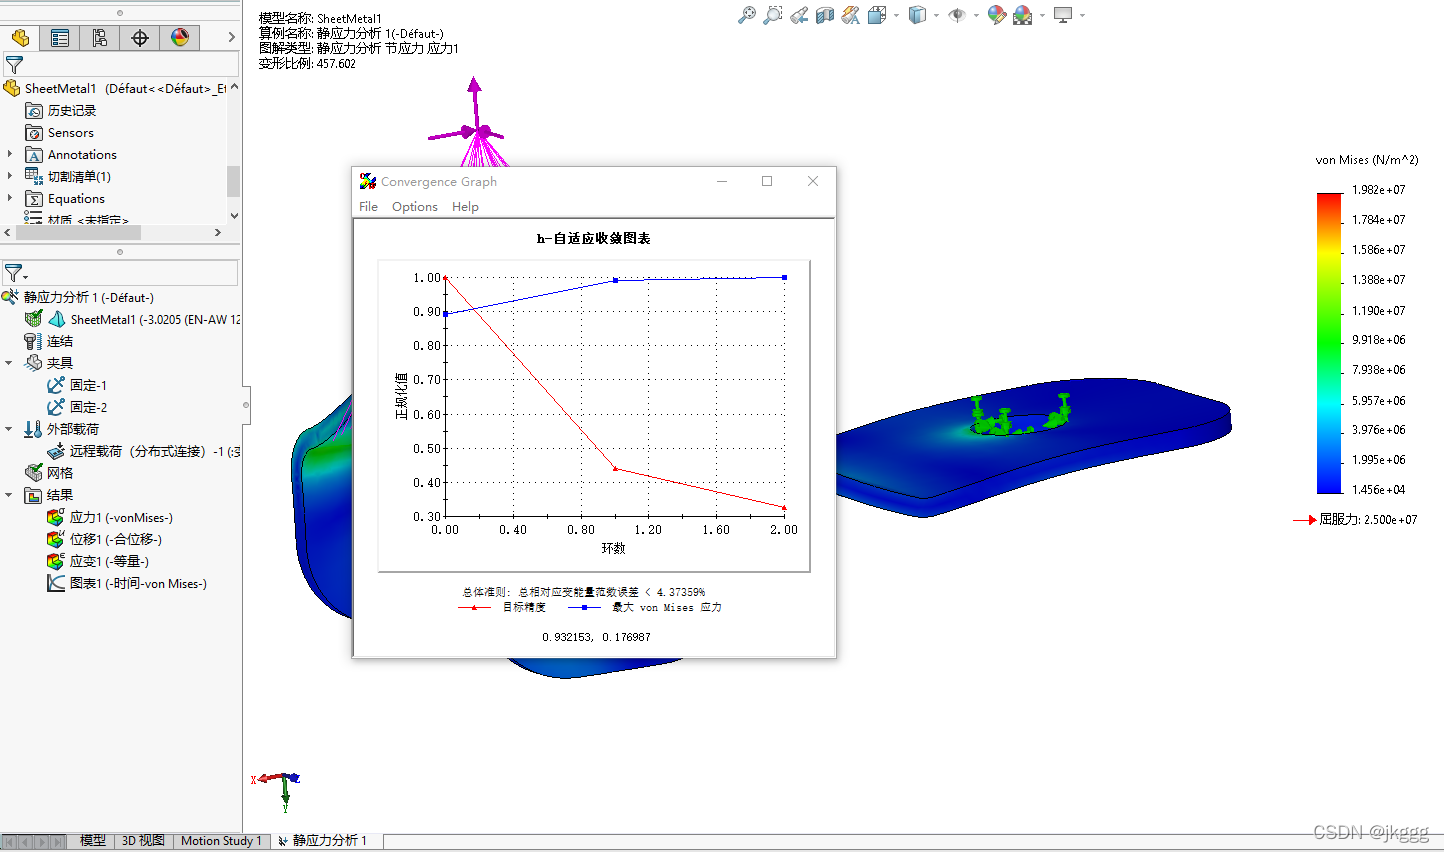
Task: Expand the Annotations folder
Action: pos(10,154)
